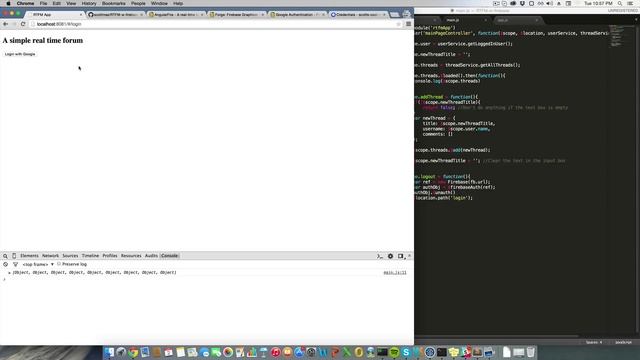
Task: Open the DevTools Network panel
Action: click(x=50, y=256)
